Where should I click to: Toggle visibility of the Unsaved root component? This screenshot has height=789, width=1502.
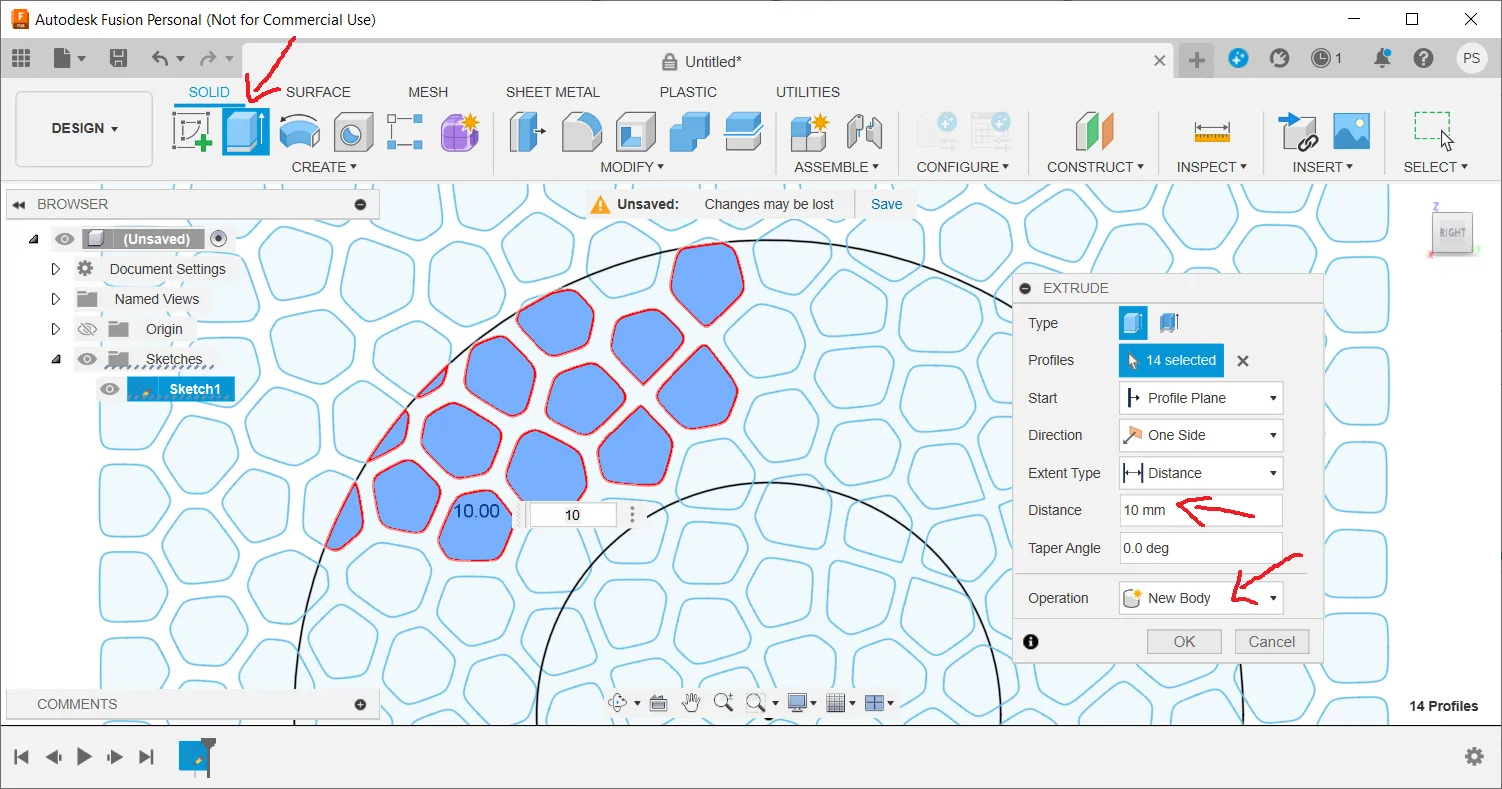65,239
